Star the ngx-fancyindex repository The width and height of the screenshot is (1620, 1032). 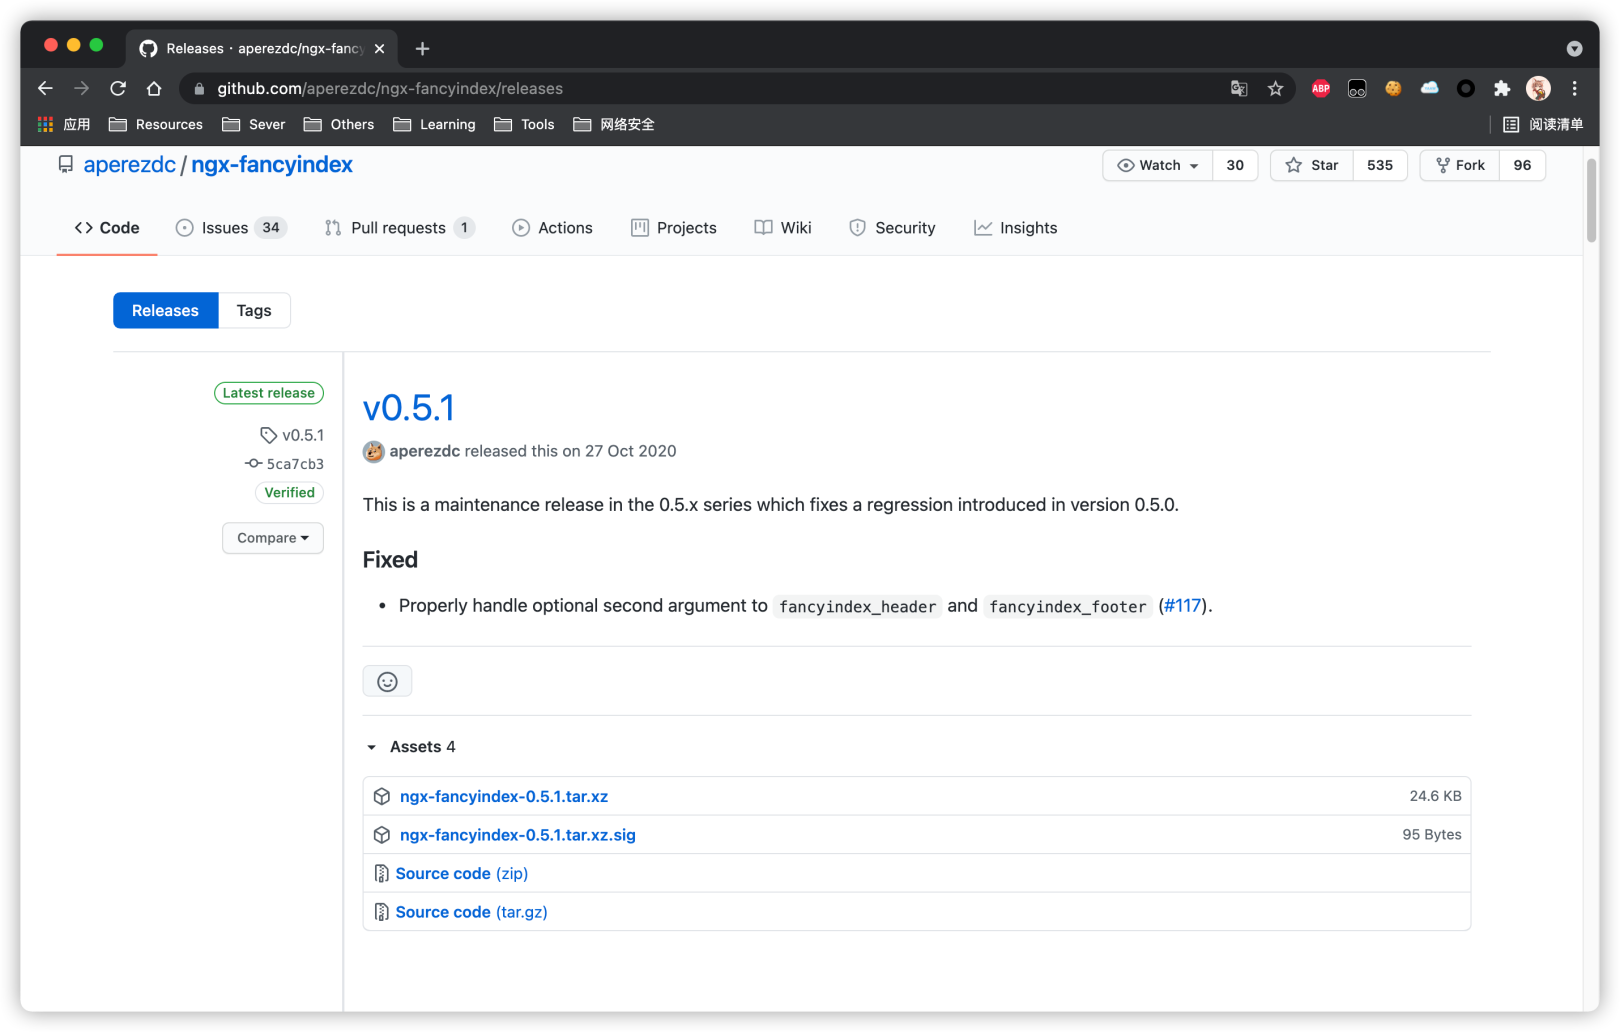1311,165
